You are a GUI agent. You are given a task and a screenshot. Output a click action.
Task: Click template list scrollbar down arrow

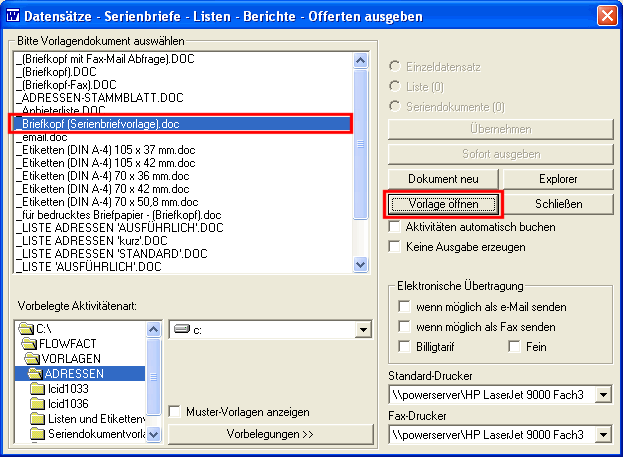pos(360,265)
